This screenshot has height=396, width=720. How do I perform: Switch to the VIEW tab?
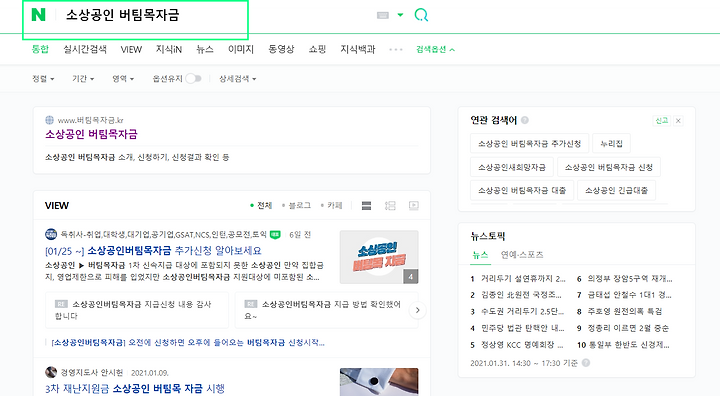[131, 49]
